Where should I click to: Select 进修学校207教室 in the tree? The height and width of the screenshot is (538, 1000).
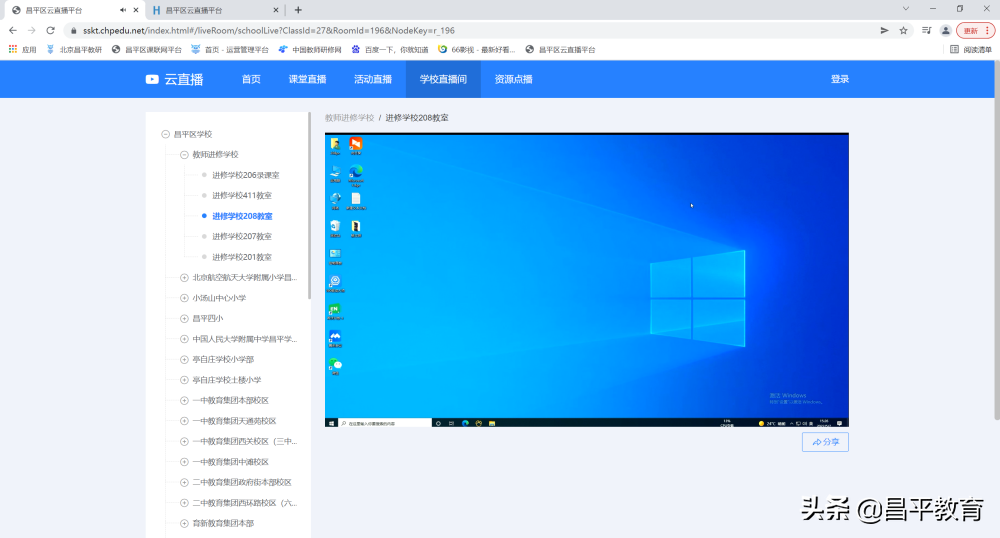tap(242, 236)
